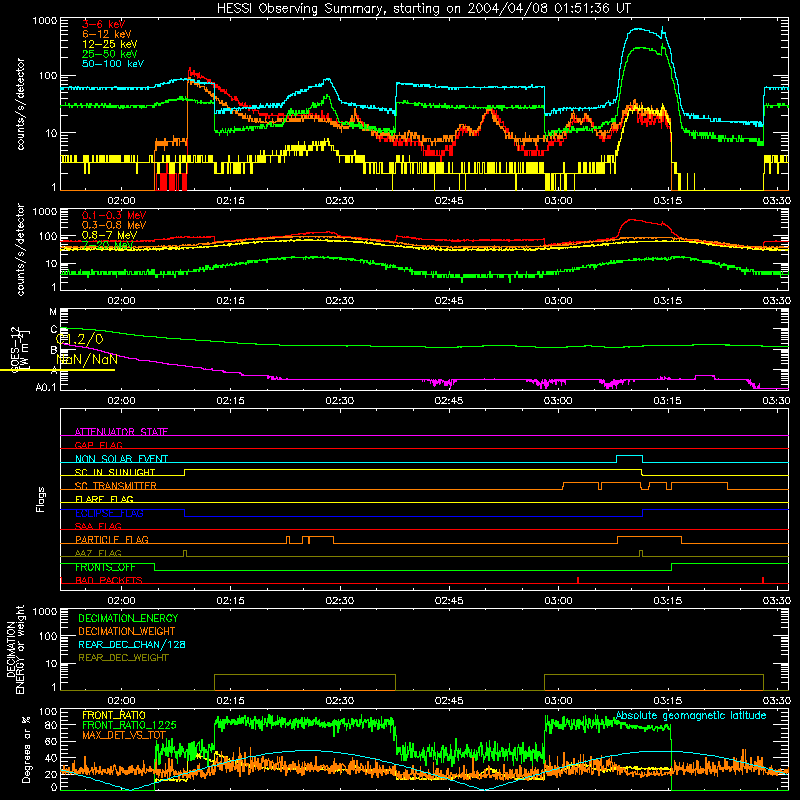Click the FRONTS_OFF flag label
This screenshot has width=800, height=800.
coord(105,567)
